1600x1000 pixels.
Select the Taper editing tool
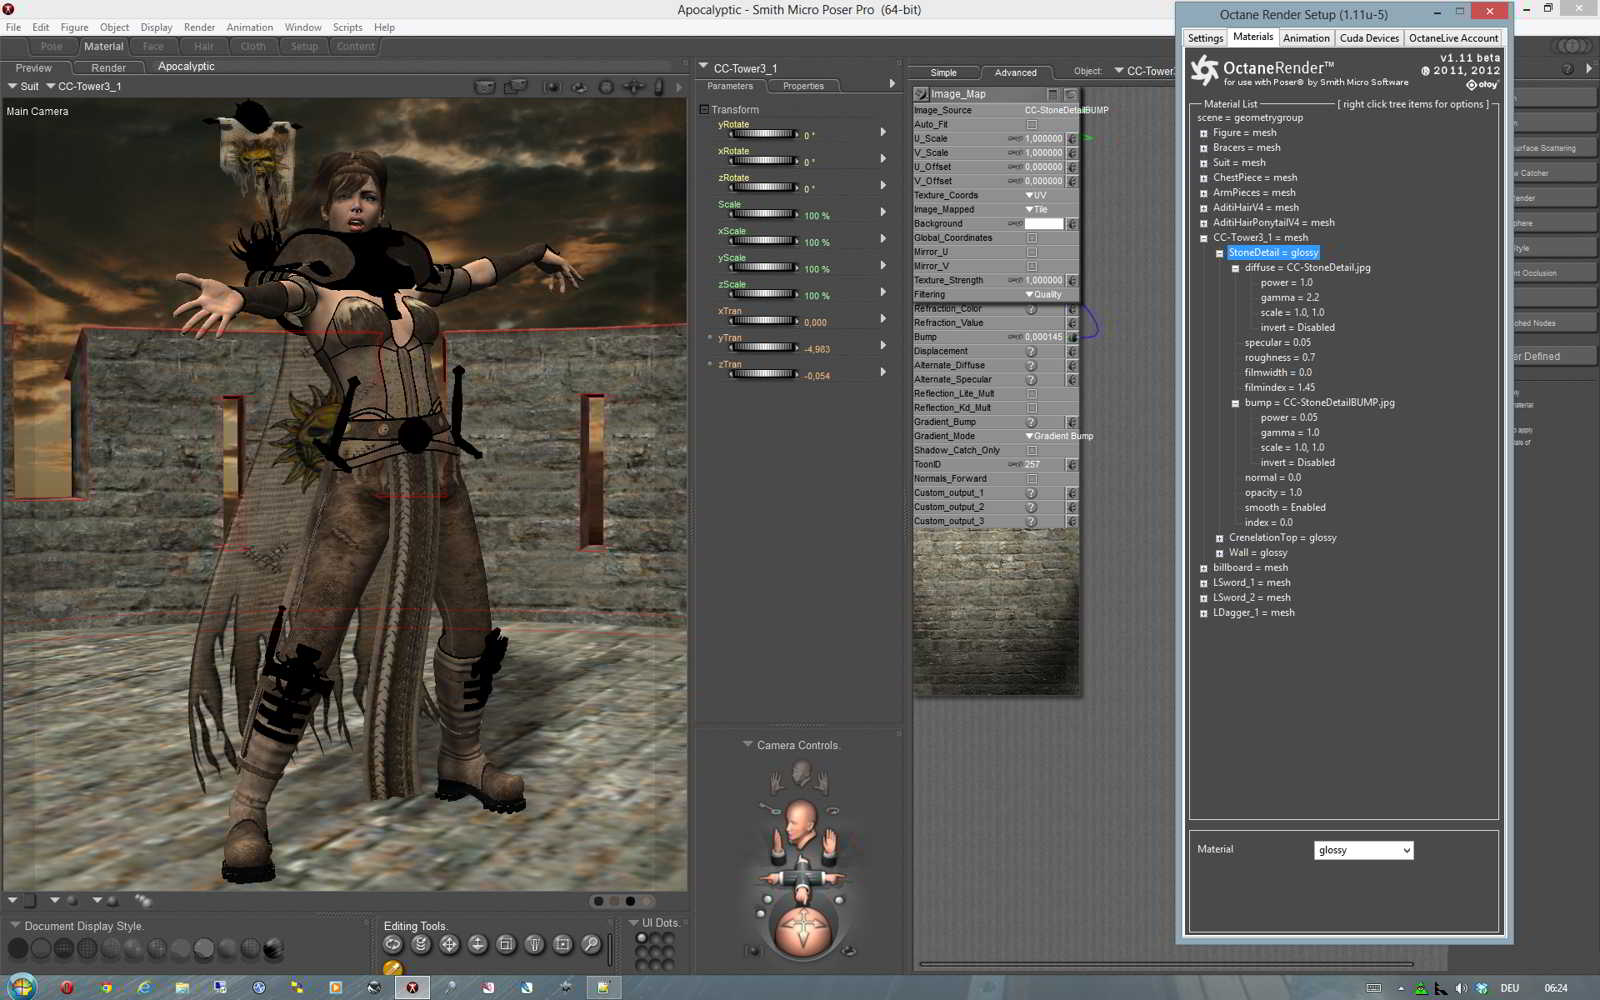click(x=534, y=944)
